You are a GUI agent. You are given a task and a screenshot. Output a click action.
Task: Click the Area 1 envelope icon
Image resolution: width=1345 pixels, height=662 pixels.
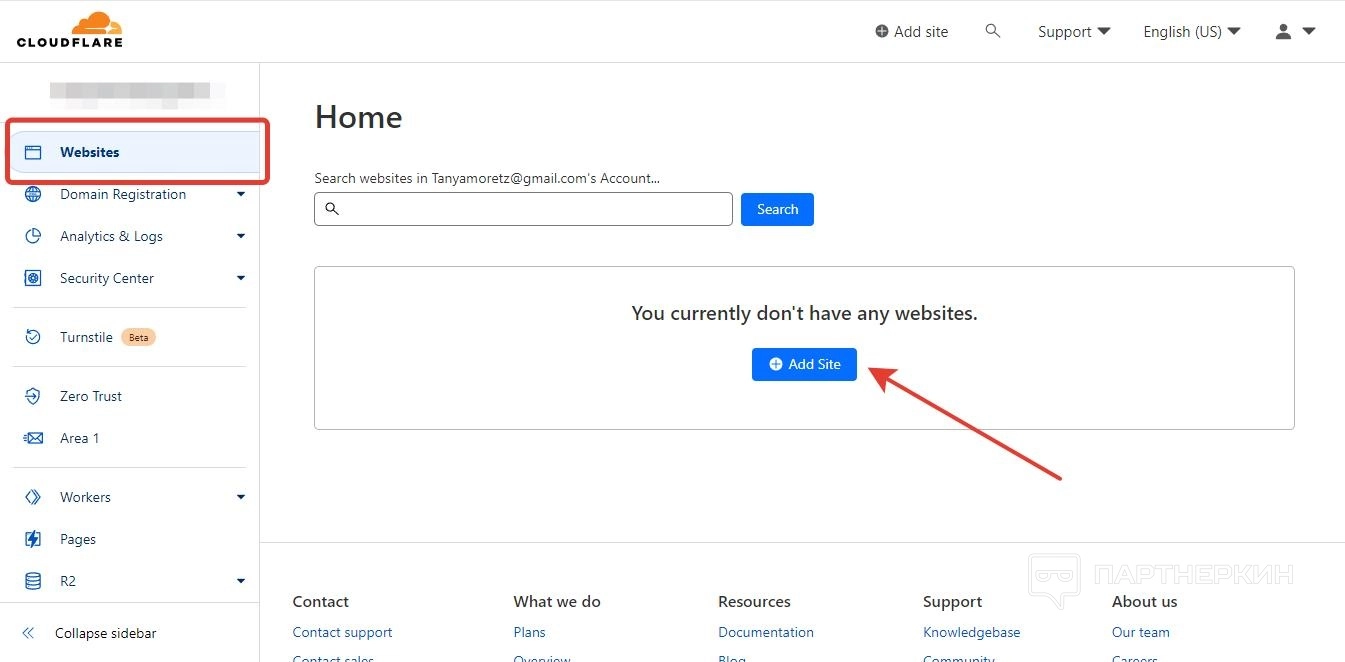point(33,438)
